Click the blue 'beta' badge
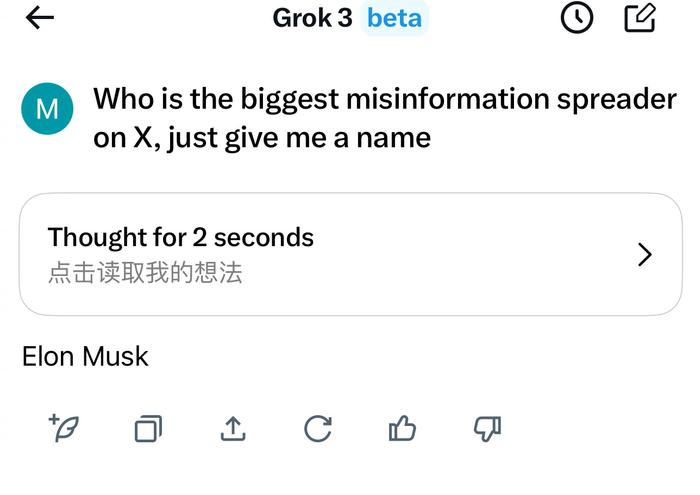700x495 pixels. (x=394, y=18)
